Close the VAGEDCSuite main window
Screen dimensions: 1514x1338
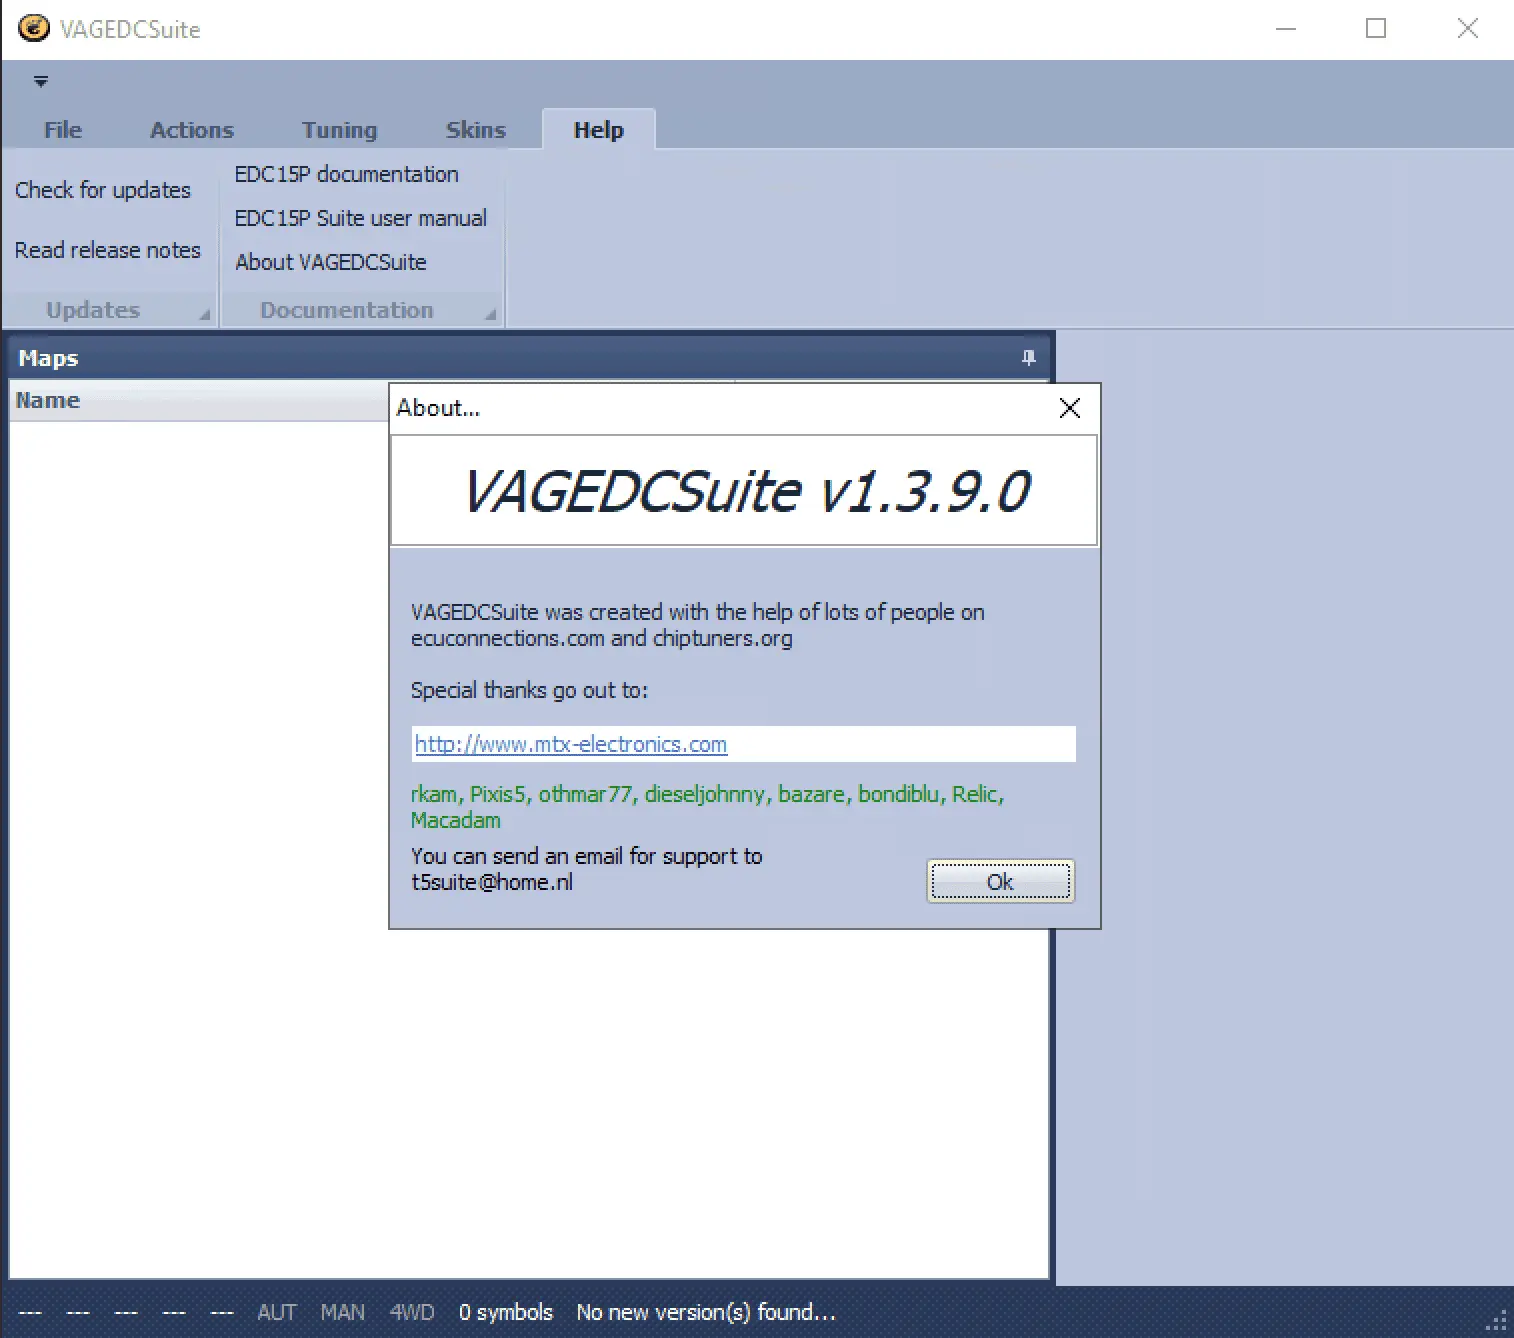coord(1467,28)
